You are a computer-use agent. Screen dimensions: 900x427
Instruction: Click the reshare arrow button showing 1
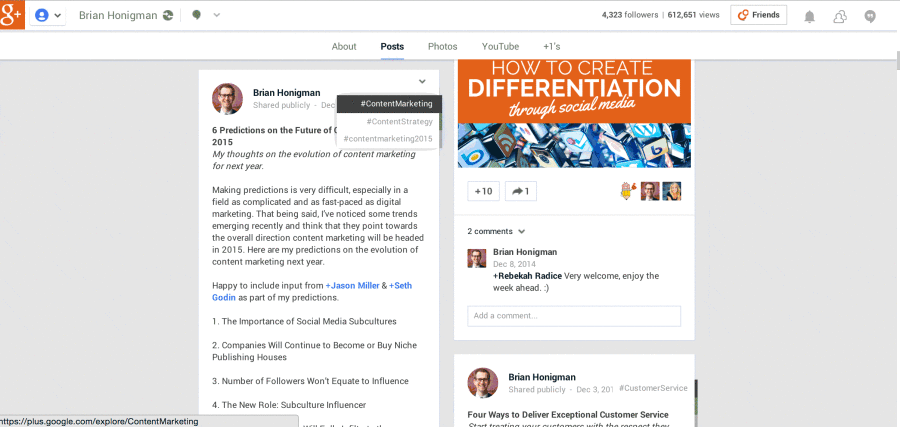(x=521, y=191)
